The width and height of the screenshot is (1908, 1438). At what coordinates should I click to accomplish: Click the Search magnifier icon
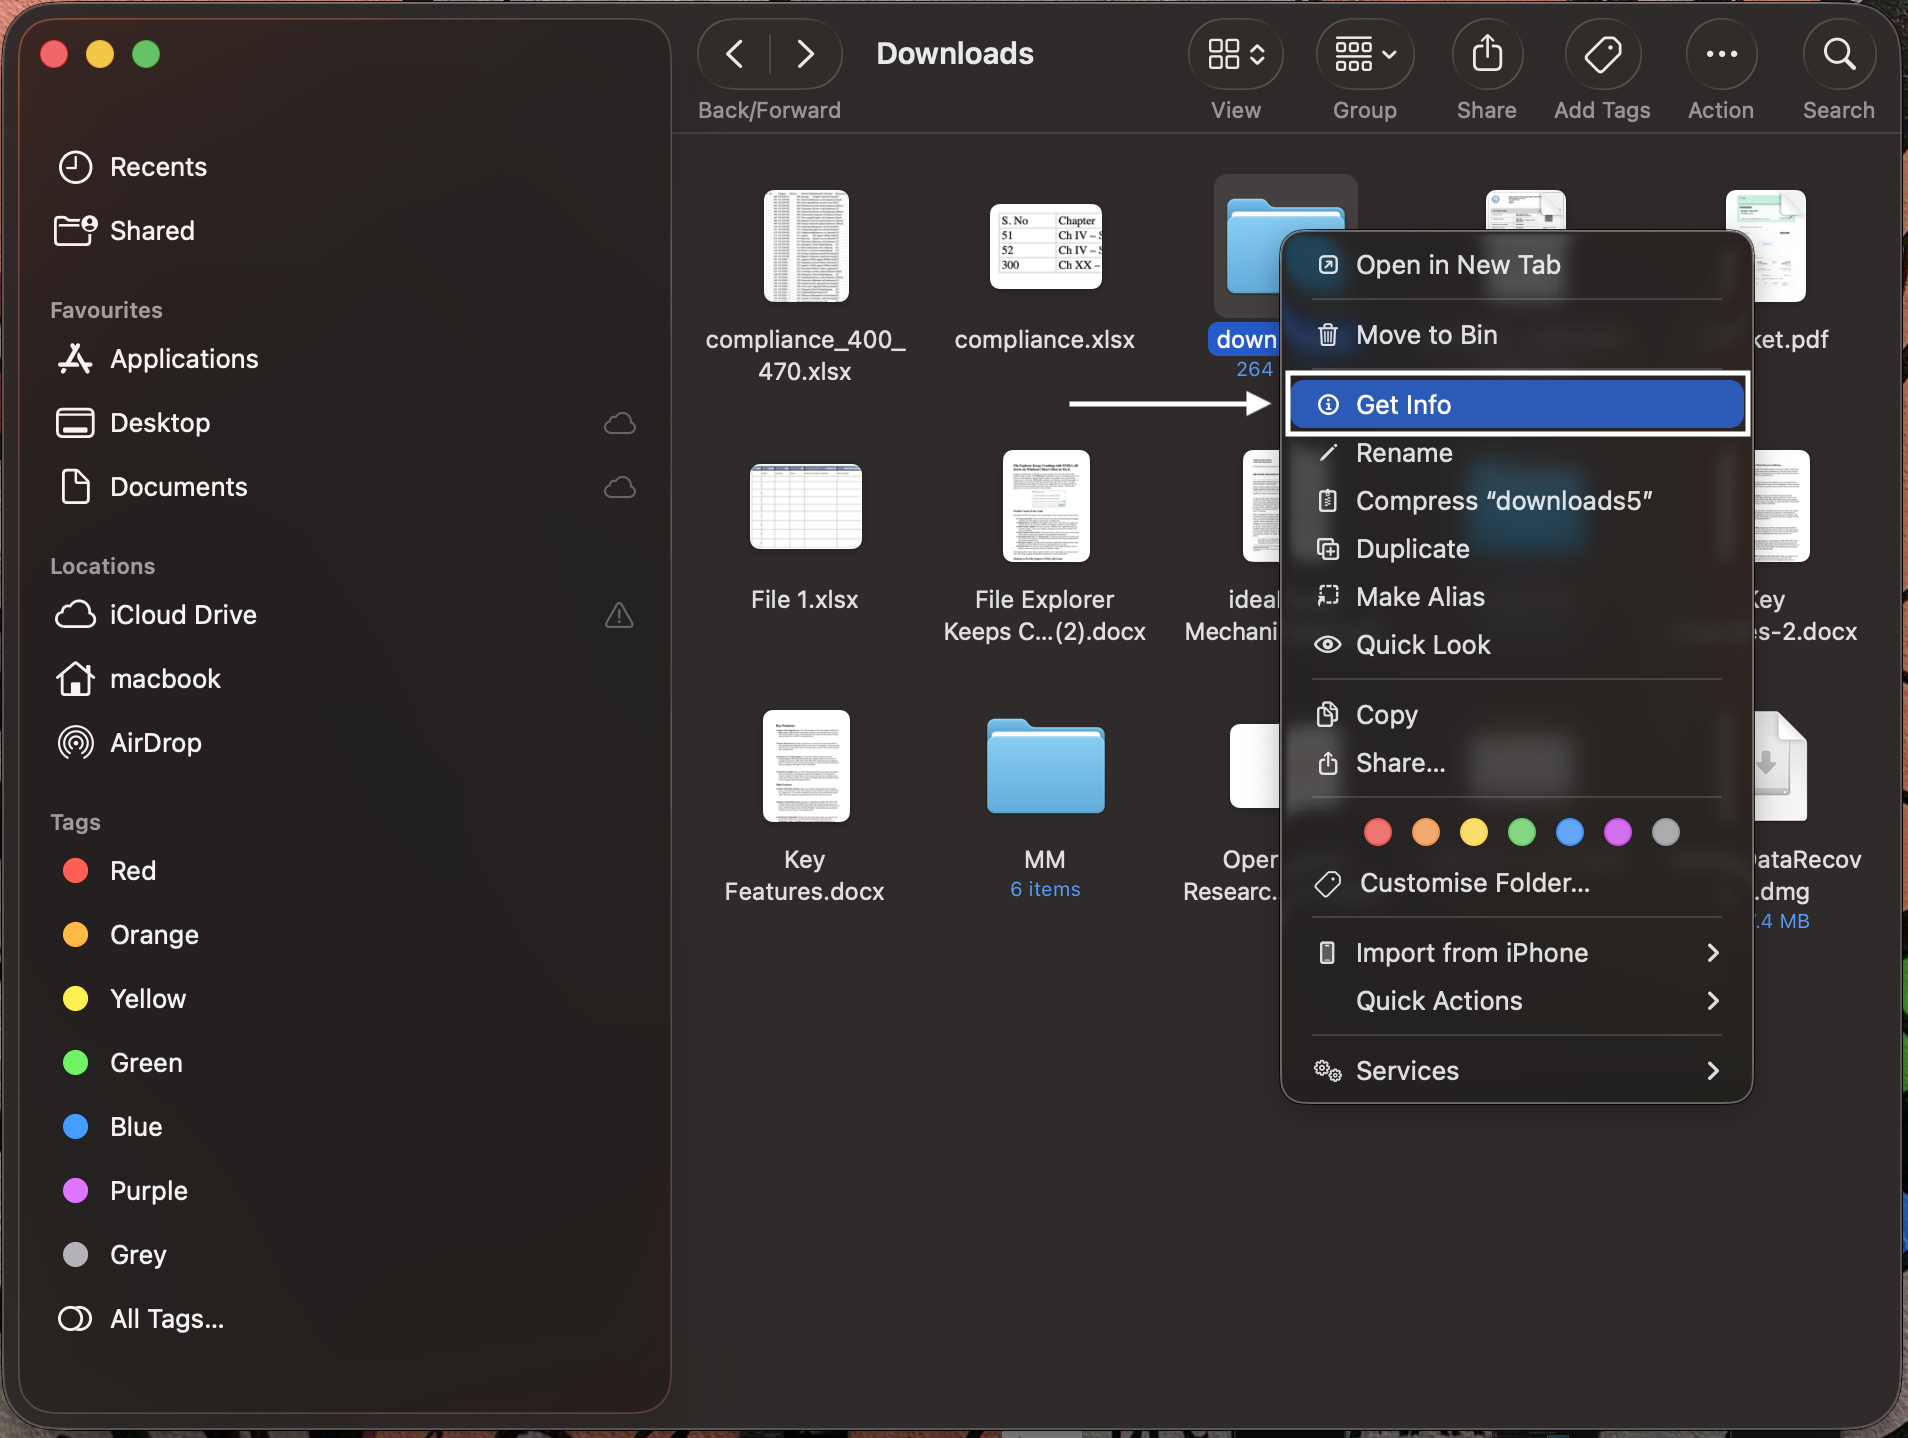pyautogui.click(x=1838, y=55)
